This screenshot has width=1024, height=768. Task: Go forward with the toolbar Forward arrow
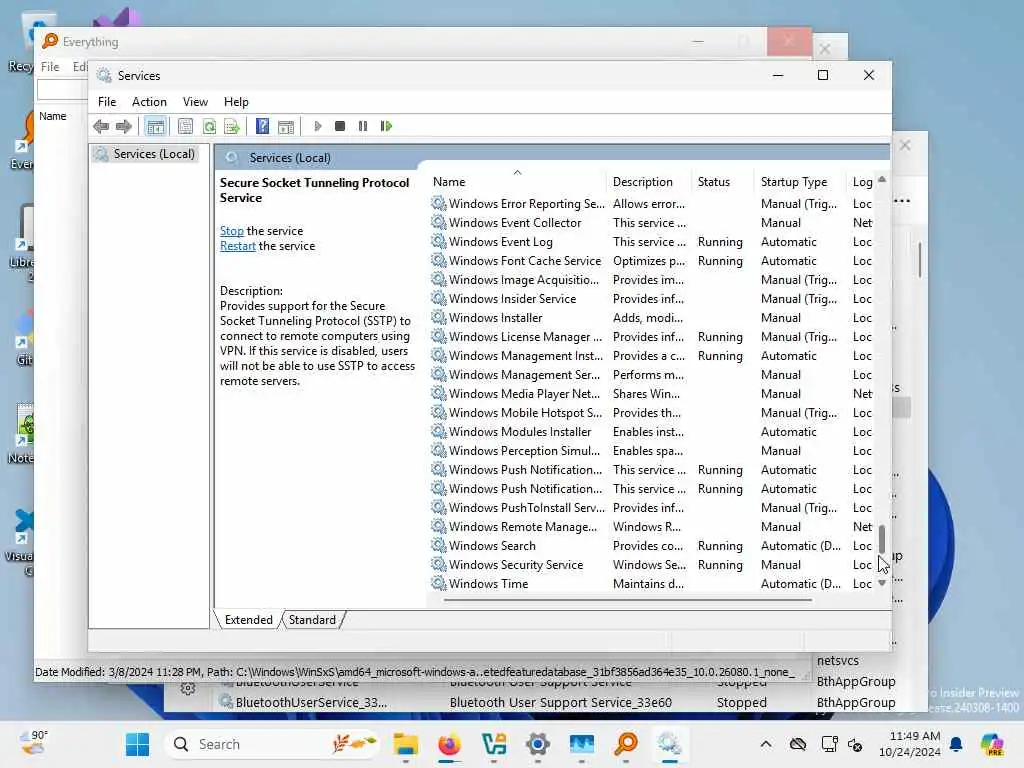(x=123, y=126)
